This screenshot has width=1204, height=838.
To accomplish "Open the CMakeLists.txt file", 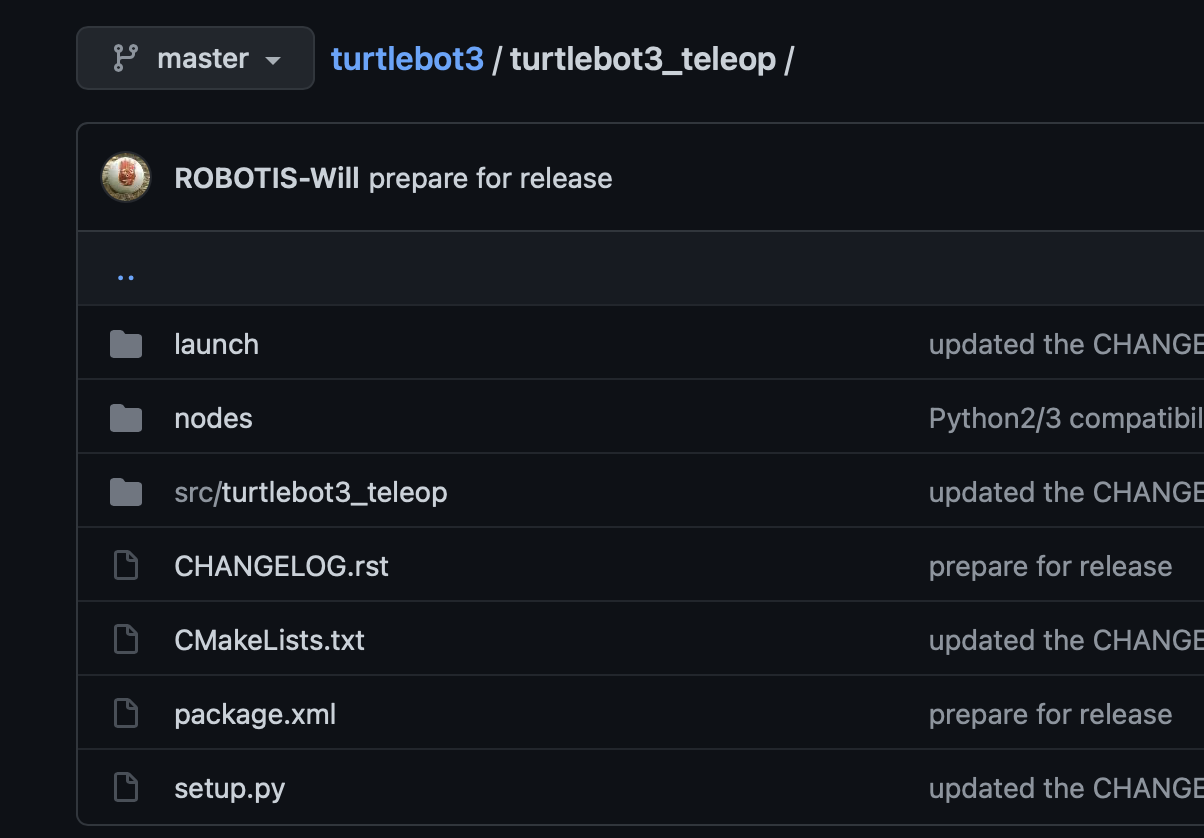I will [269, 640].
